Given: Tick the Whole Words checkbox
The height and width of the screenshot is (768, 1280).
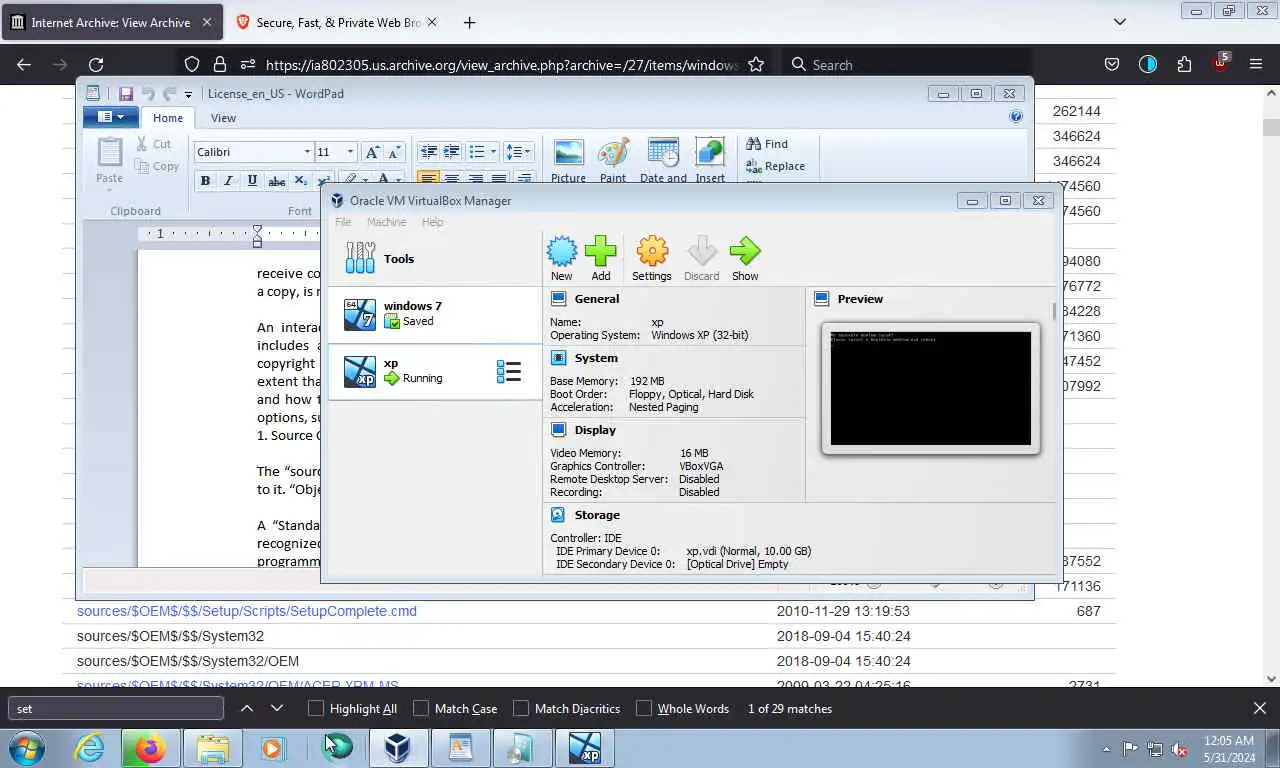Looking at the screenshot, I should coord(644,708).
